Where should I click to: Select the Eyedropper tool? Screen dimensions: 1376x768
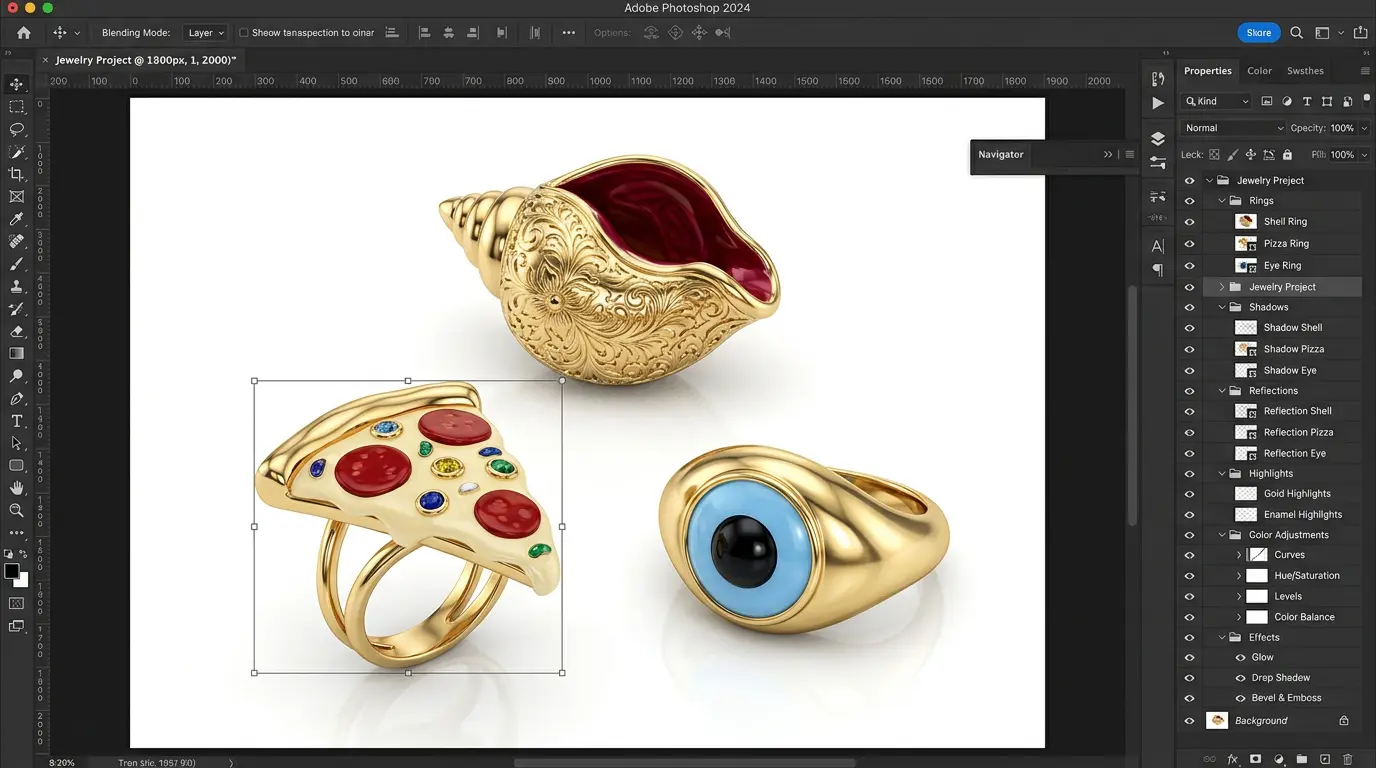pos(16,219)
